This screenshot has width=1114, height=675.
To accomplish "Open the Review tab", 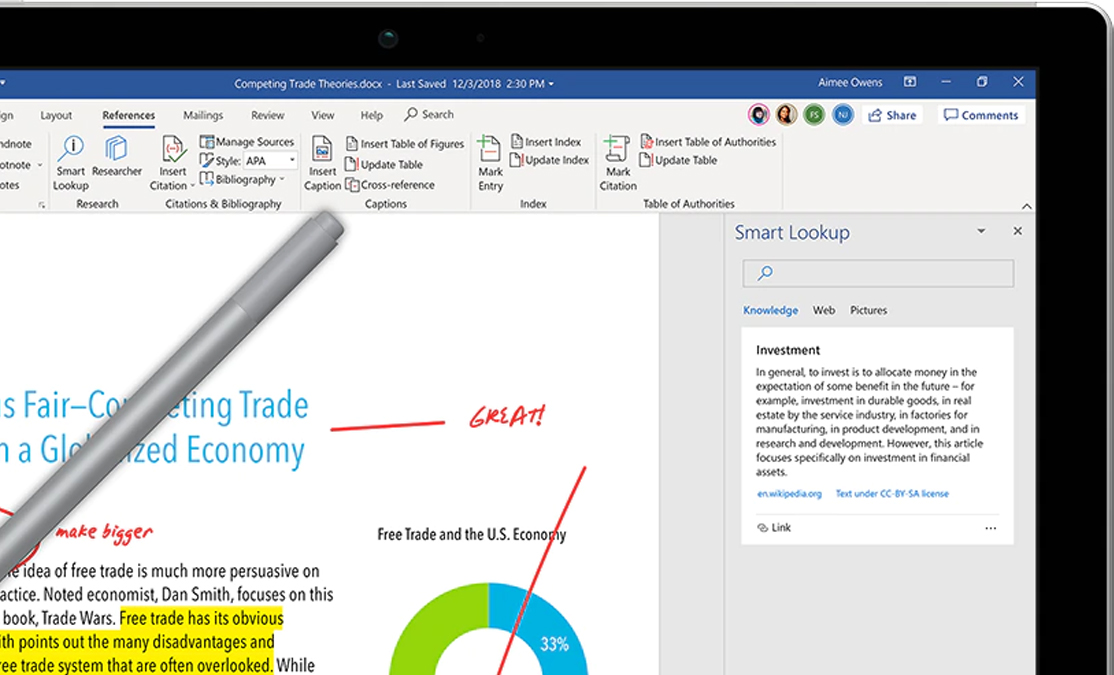I will [x=267, y=115].
